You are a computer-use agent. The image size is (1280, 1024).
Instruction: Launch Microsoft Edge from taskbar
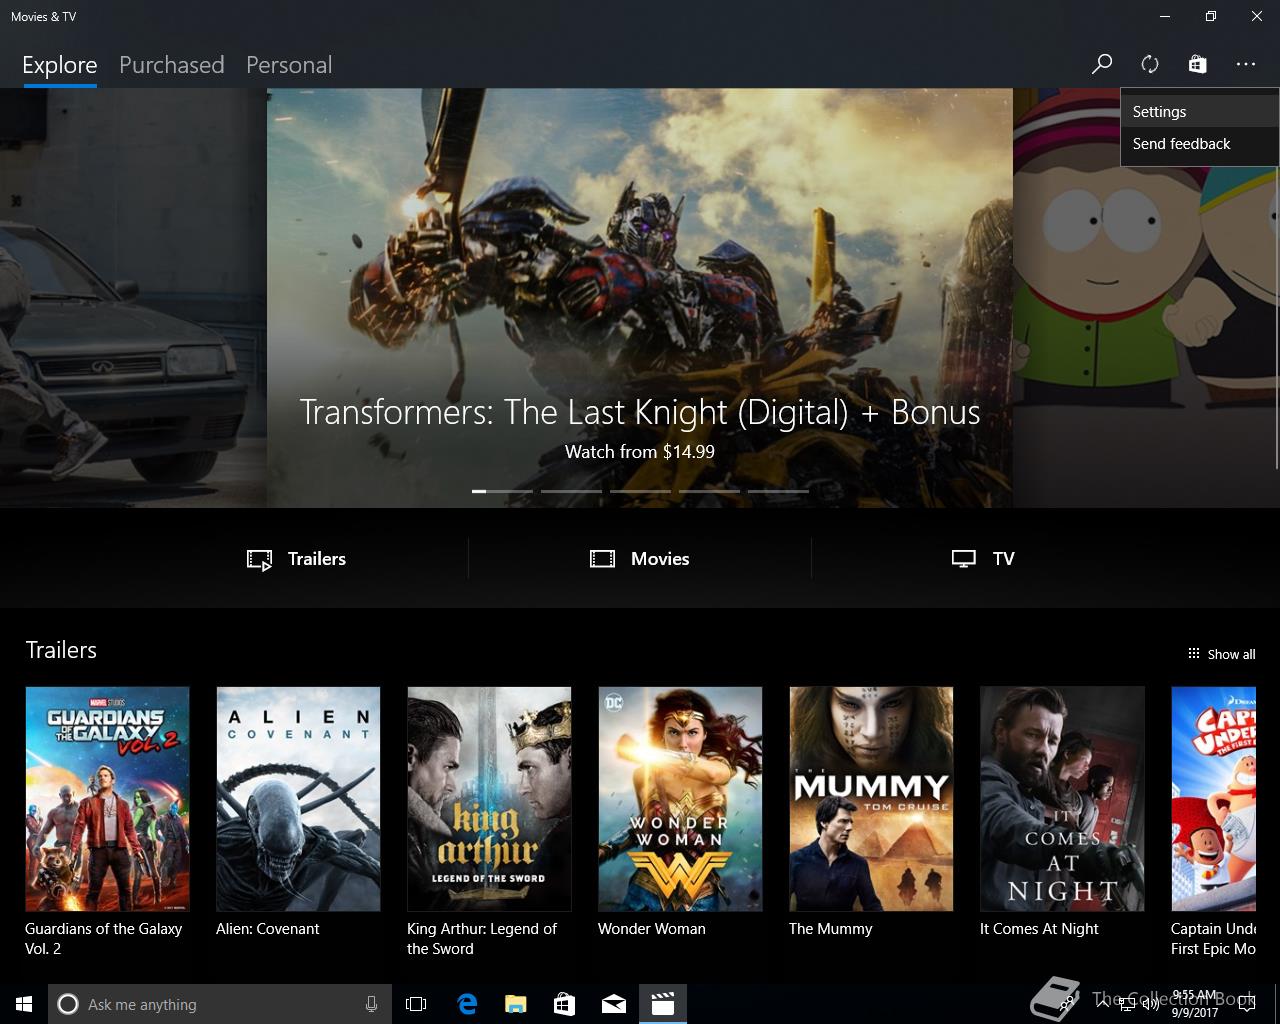(466, 1004)
